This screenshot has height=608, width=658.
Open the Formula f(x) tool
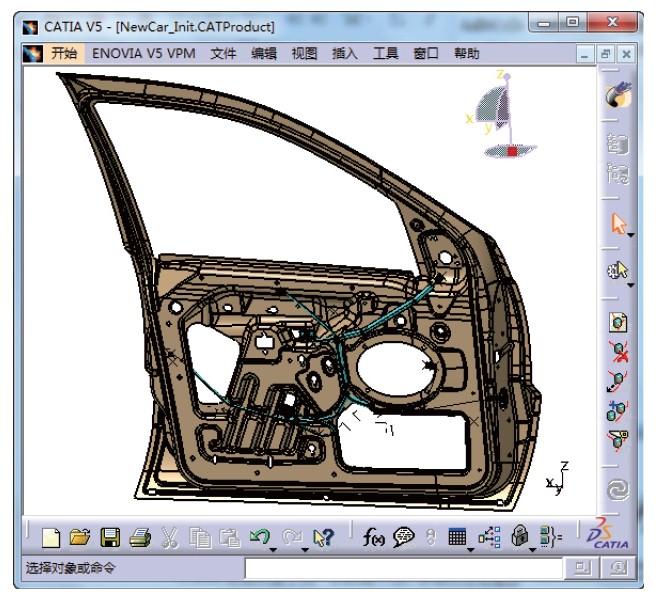point(374,538)
